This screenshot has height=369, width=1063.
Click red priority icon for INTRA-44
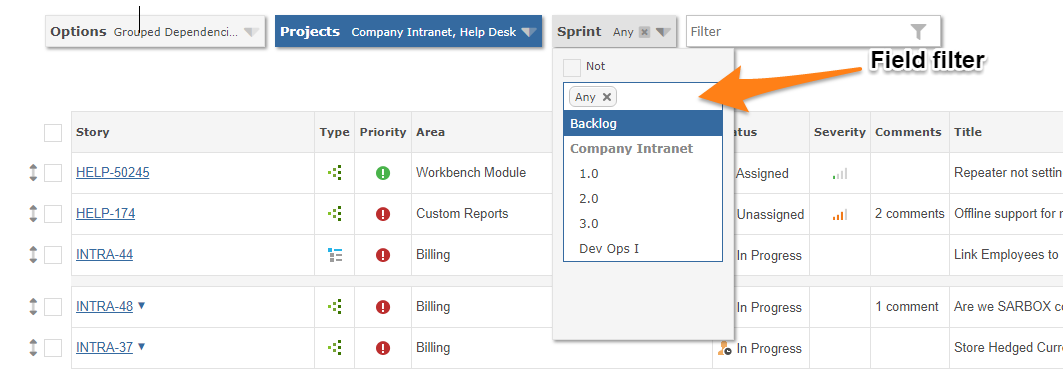click(x=383, y=255)
